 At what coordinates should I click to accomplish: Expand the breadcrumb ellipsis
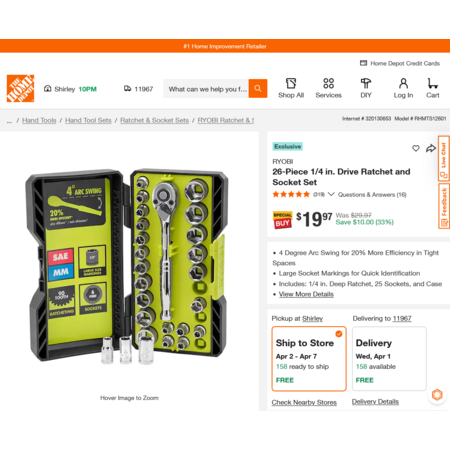(x=9, y=121)
